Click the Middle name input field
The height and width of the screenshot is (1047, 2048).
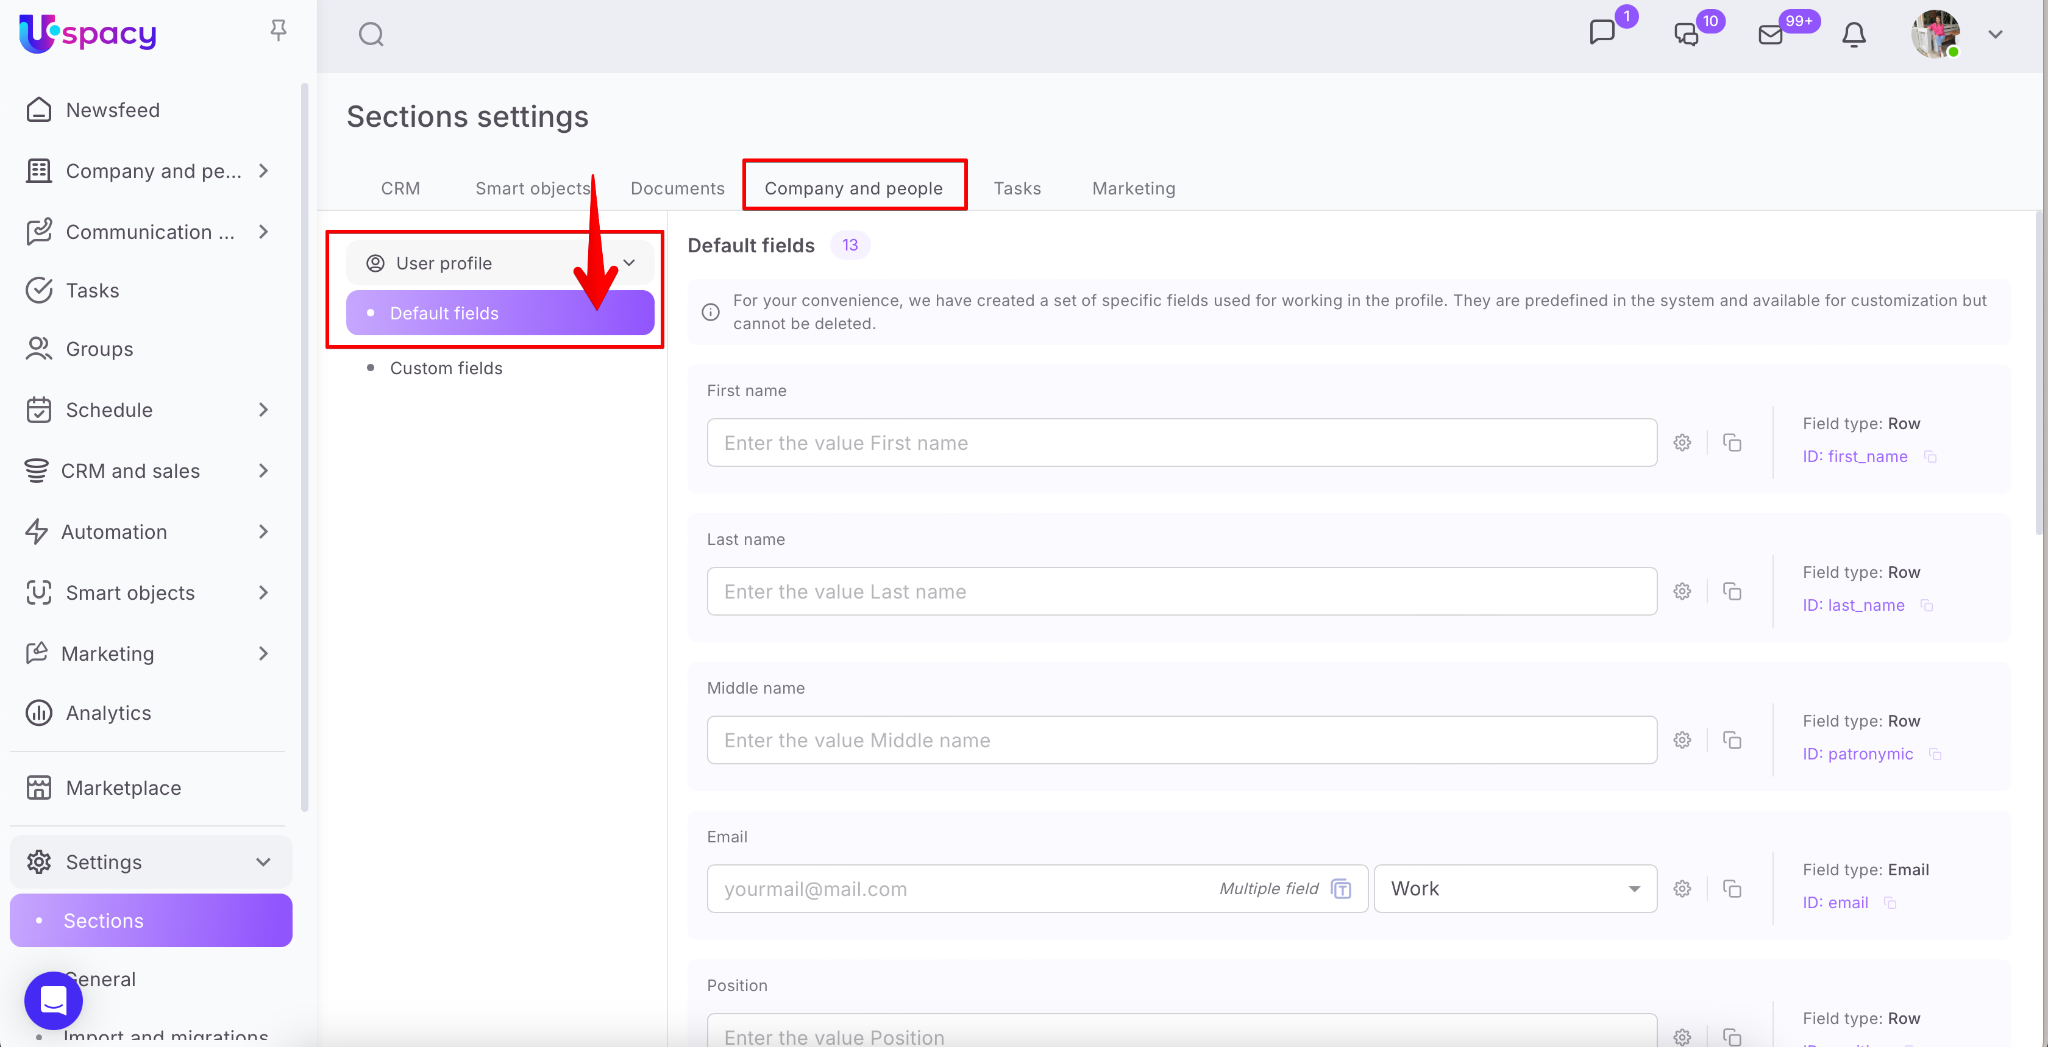pyautogui.click(x=1181, y=740)
